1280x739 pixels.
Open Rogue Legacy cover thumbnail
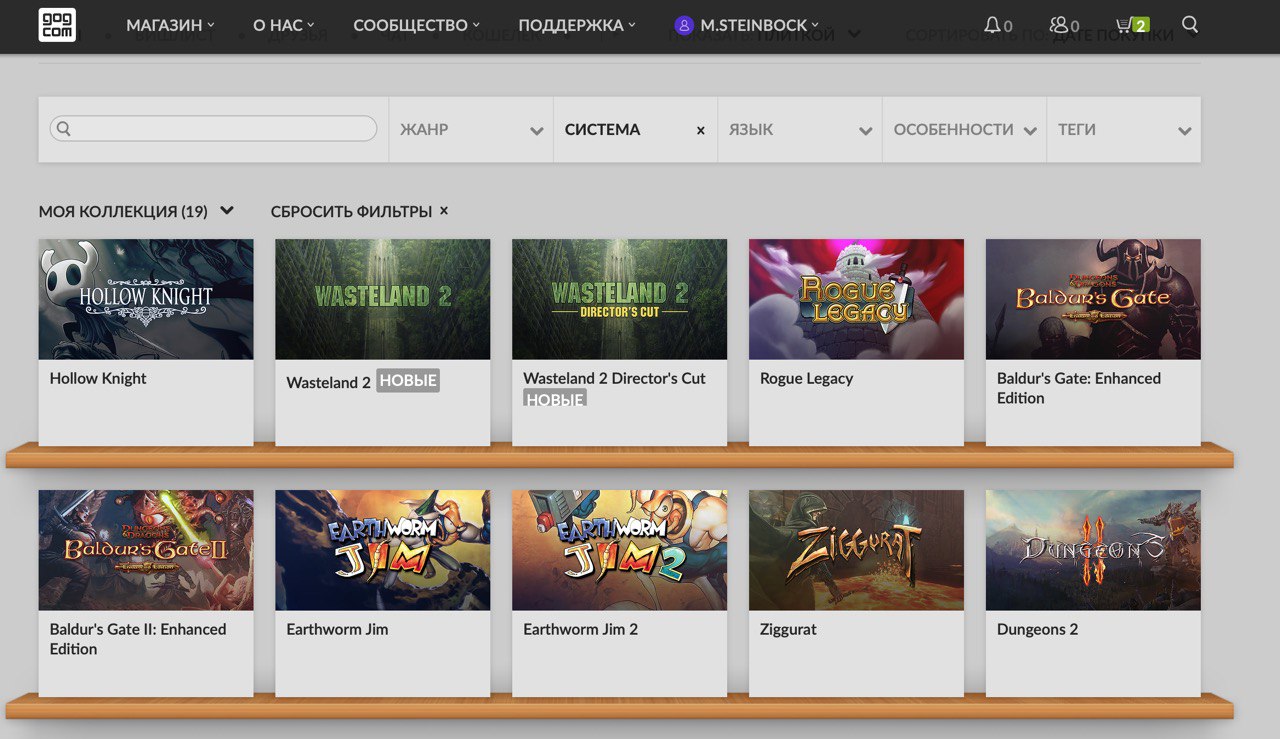tap(857, 299)
